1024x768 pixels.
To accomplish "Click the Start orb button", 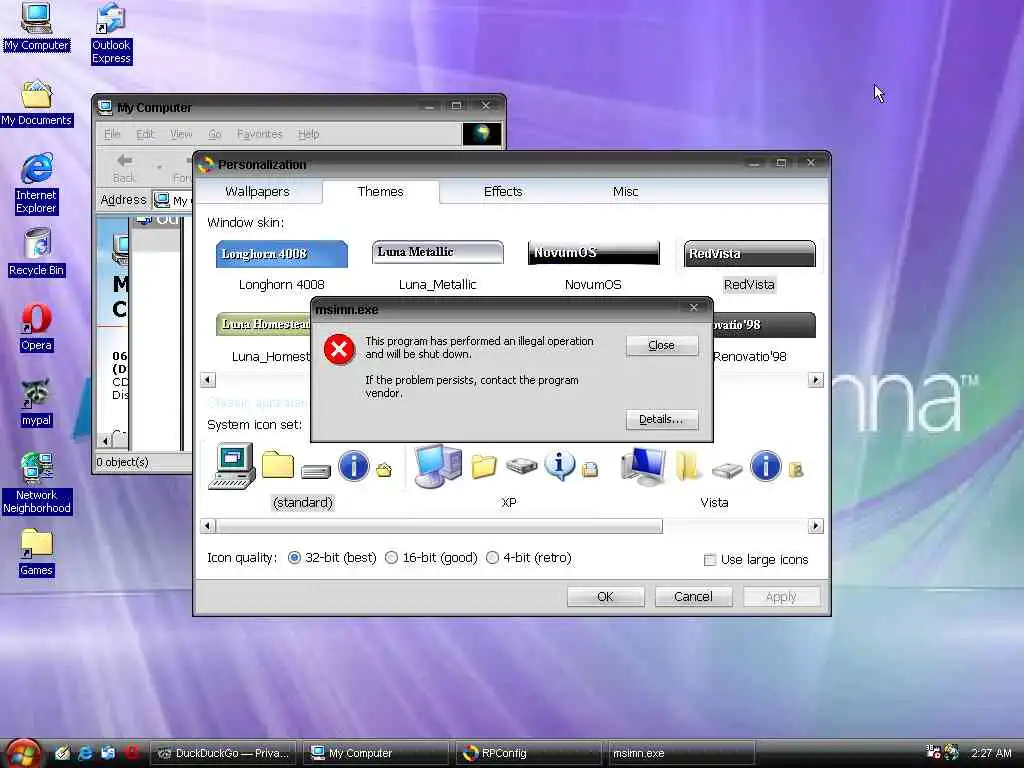I will pyautogui.click(x=22, y=753).
